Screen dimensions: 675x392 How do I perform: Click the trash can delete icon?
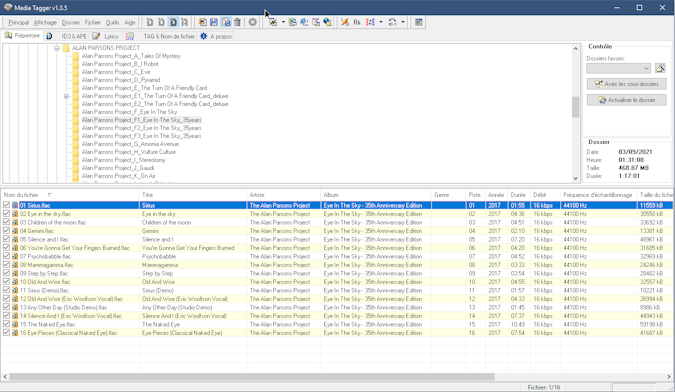237,22
